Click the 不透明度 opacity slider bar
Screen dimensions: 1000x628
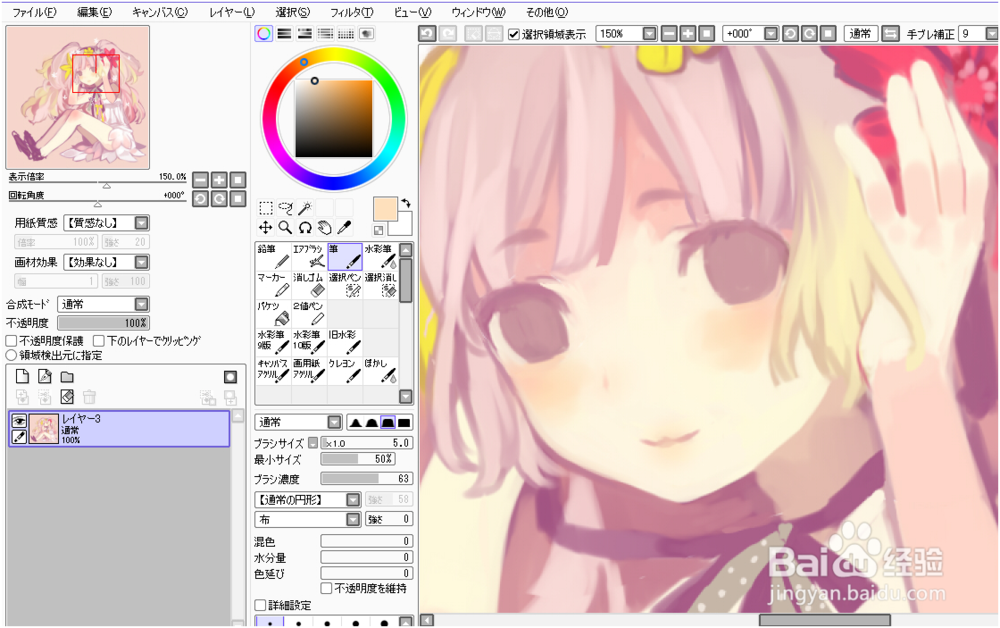tap(103, 323)
